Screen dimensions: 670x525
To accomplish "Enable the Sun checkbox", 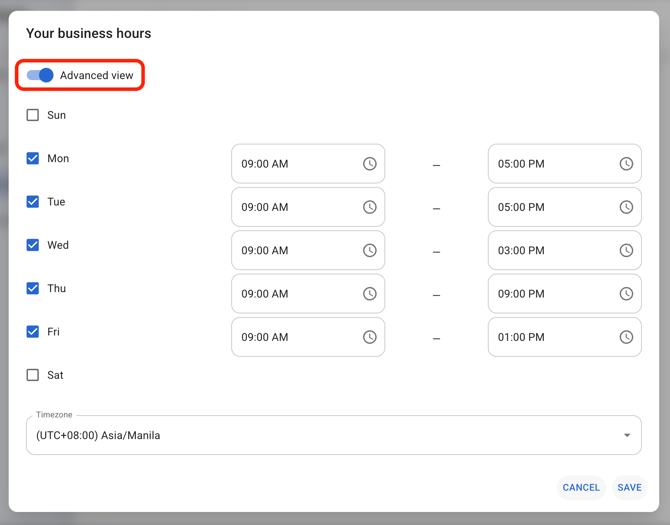I will pyautogui.click(x=33, y=115).
